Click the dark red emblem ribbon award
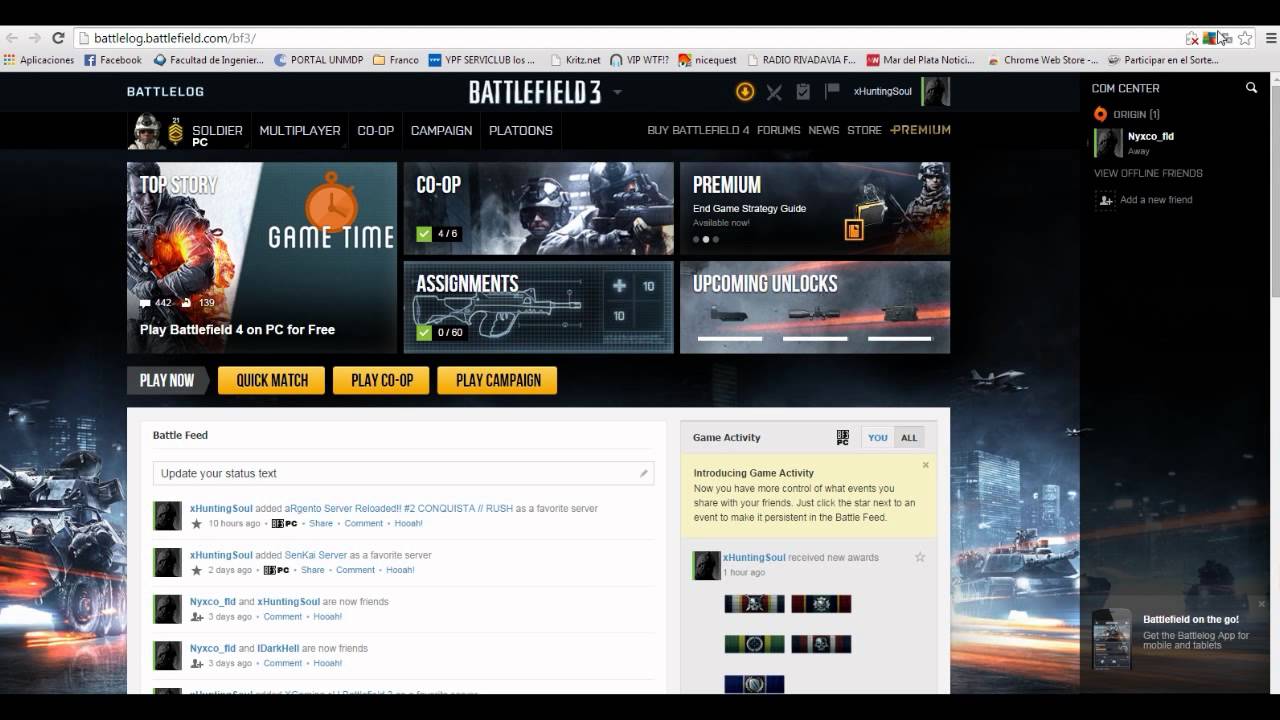The image size is (1280, 720). [x=821, y=604]
